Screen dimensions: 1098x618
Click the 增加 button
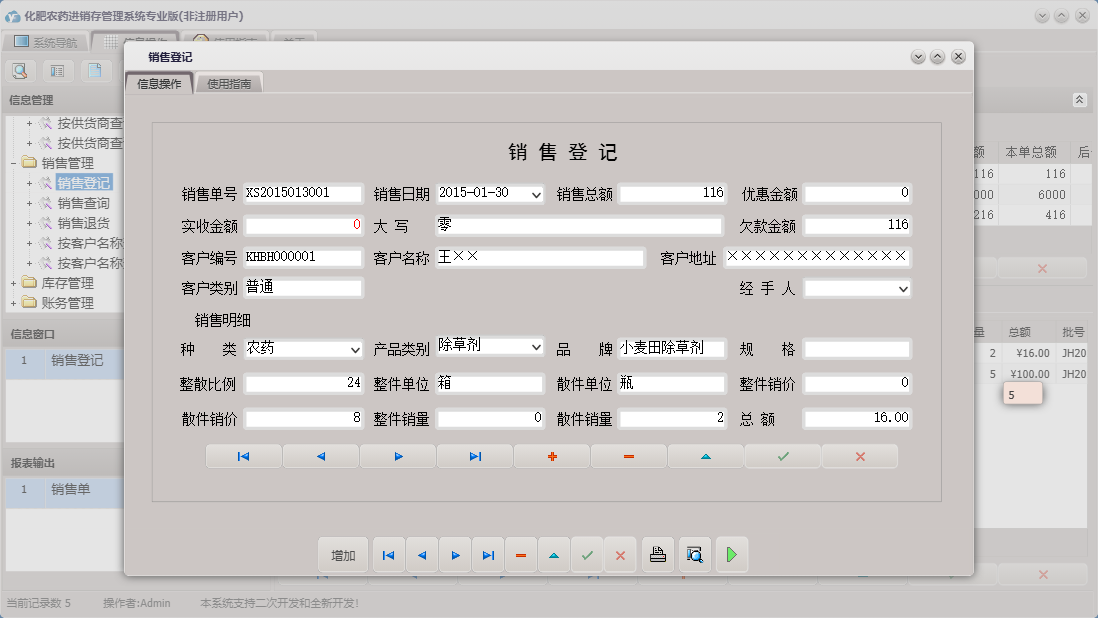[342, 554]
